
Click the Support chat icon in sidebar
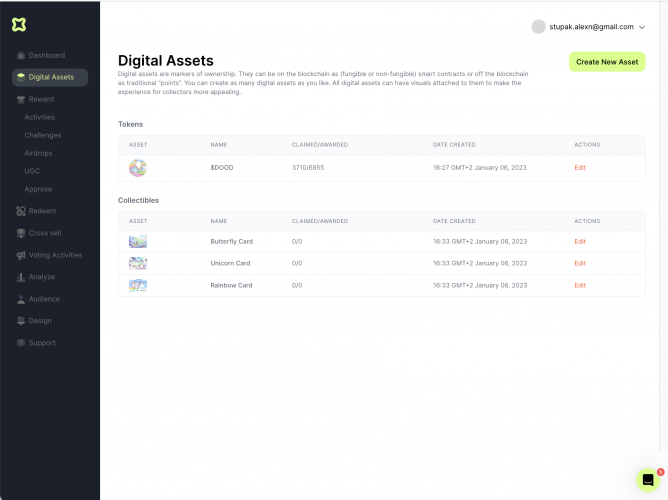click(20, 343)
